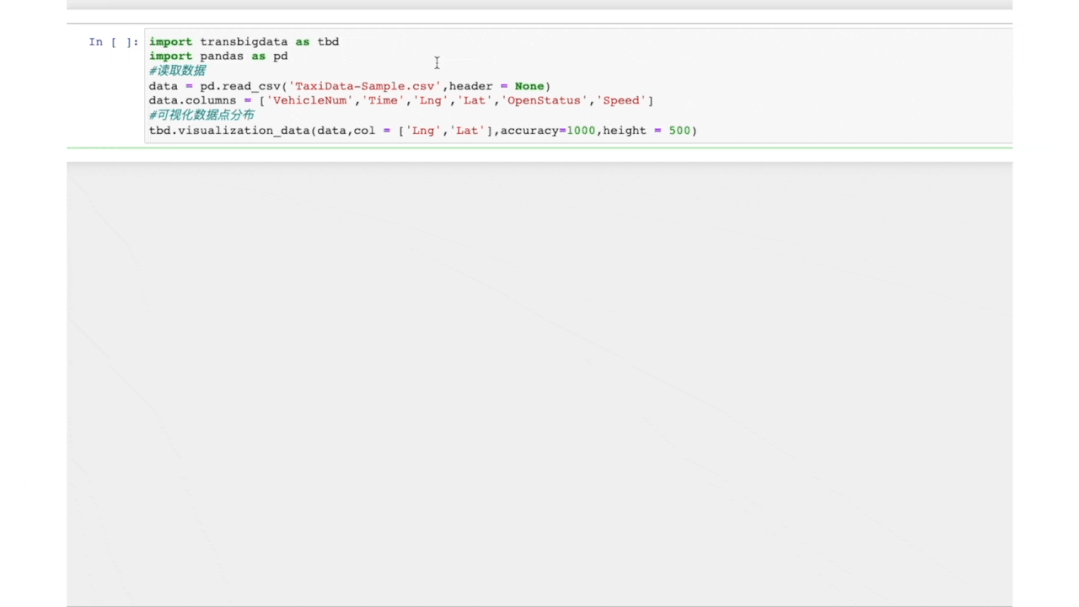Click the 'Lng' string in the col list
Viewport: 1079px width, 607px height.
[425, 130]
